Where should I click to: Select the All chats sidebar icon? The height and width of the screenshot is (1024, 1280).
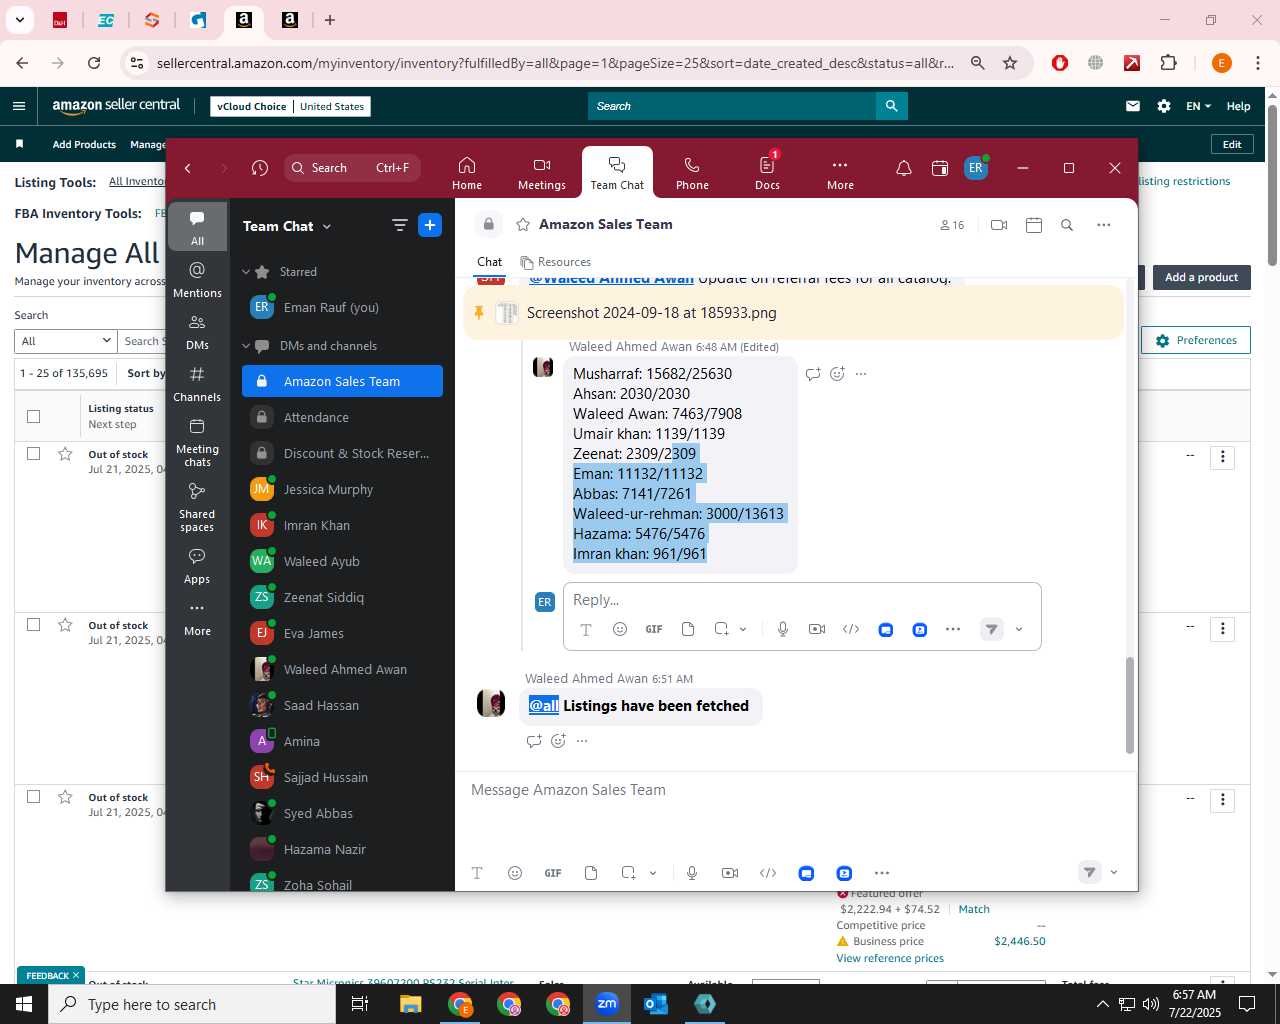pos(197,227)
